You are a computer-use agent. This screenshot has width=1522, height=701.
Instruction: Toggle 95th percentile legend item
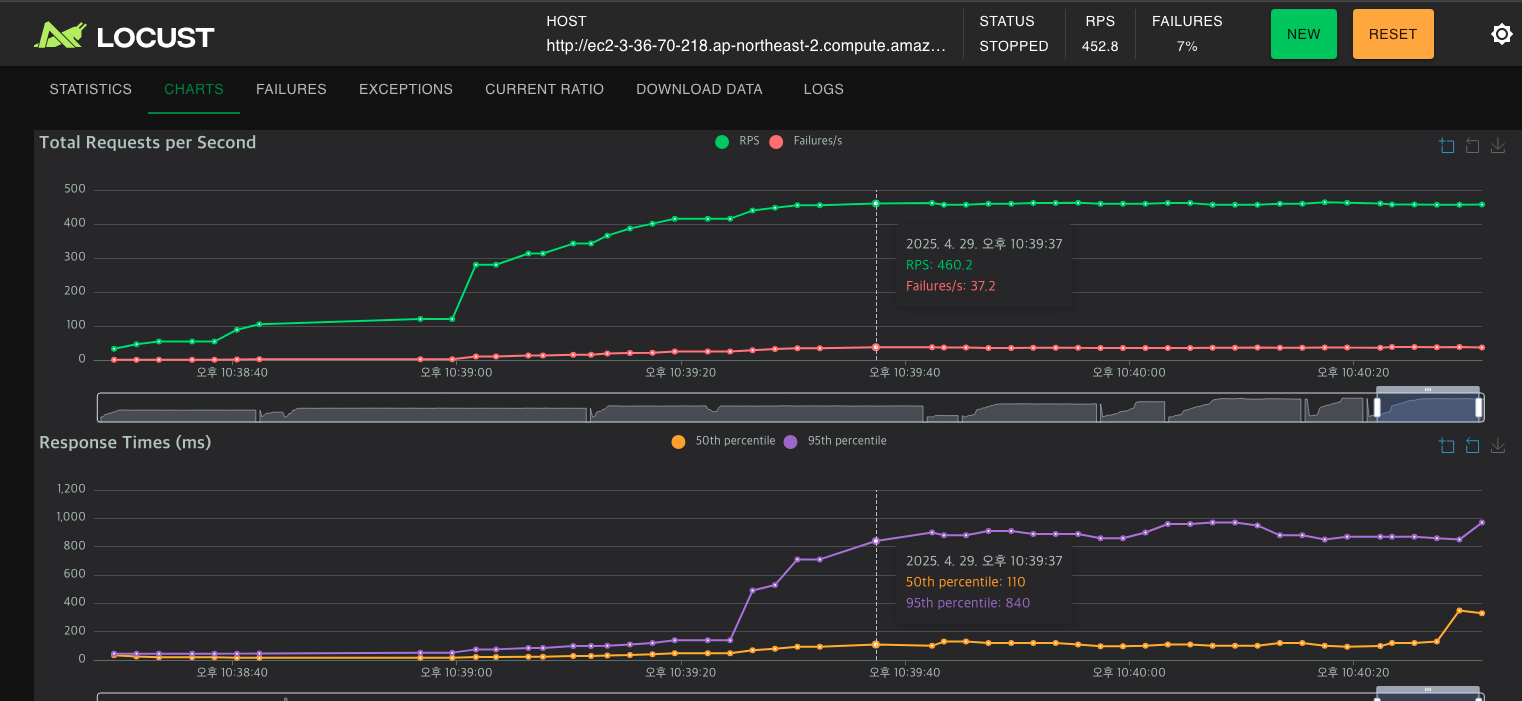(x=835, y=441)
